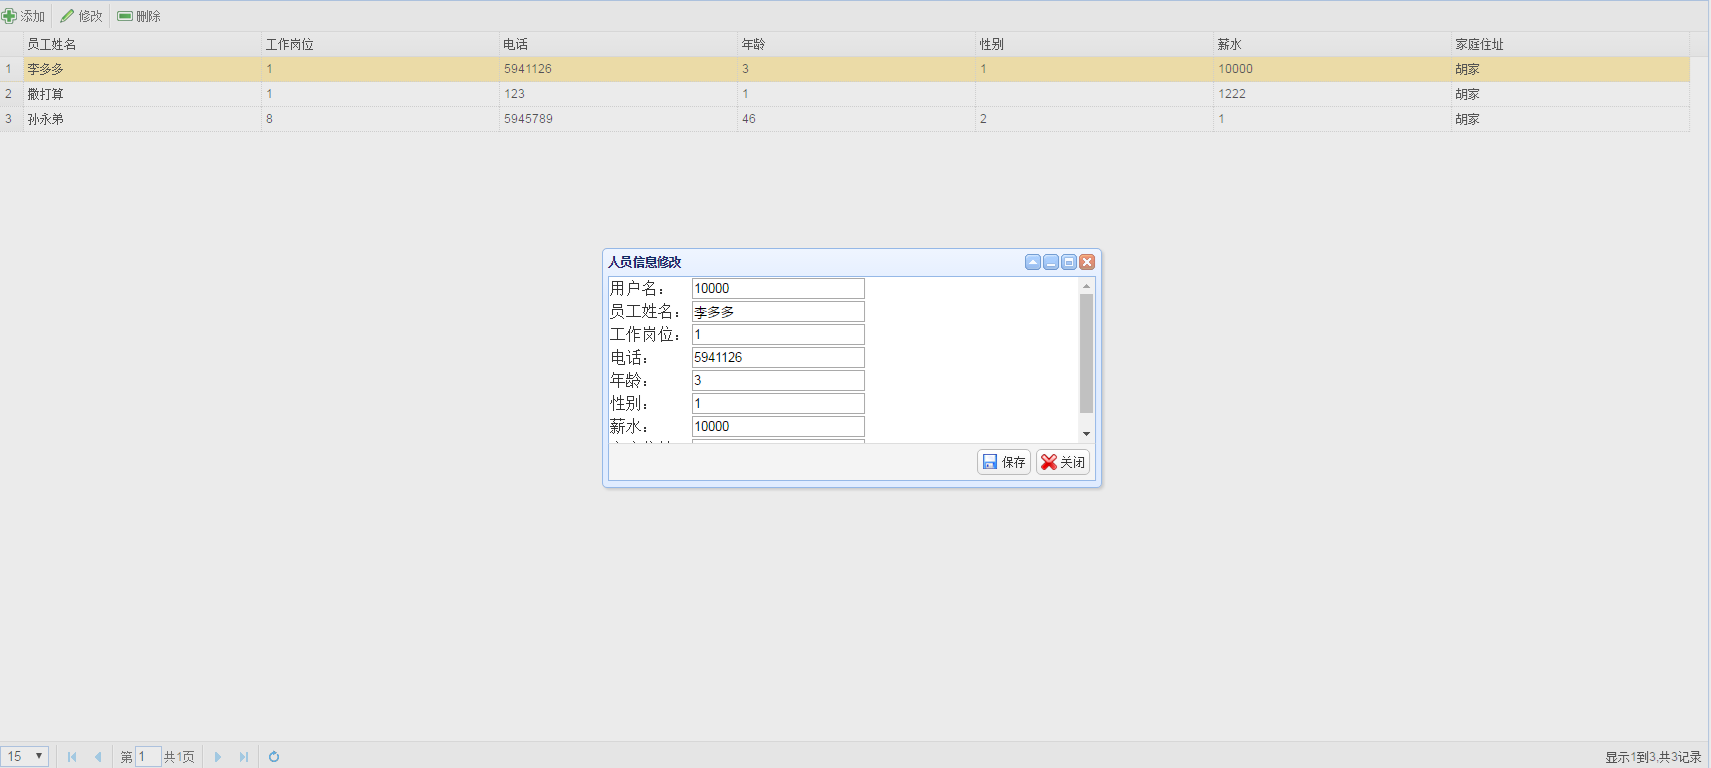Focus the 用户名 input field
Viewport: 1711px width, 768px height.
pos(778,288)
